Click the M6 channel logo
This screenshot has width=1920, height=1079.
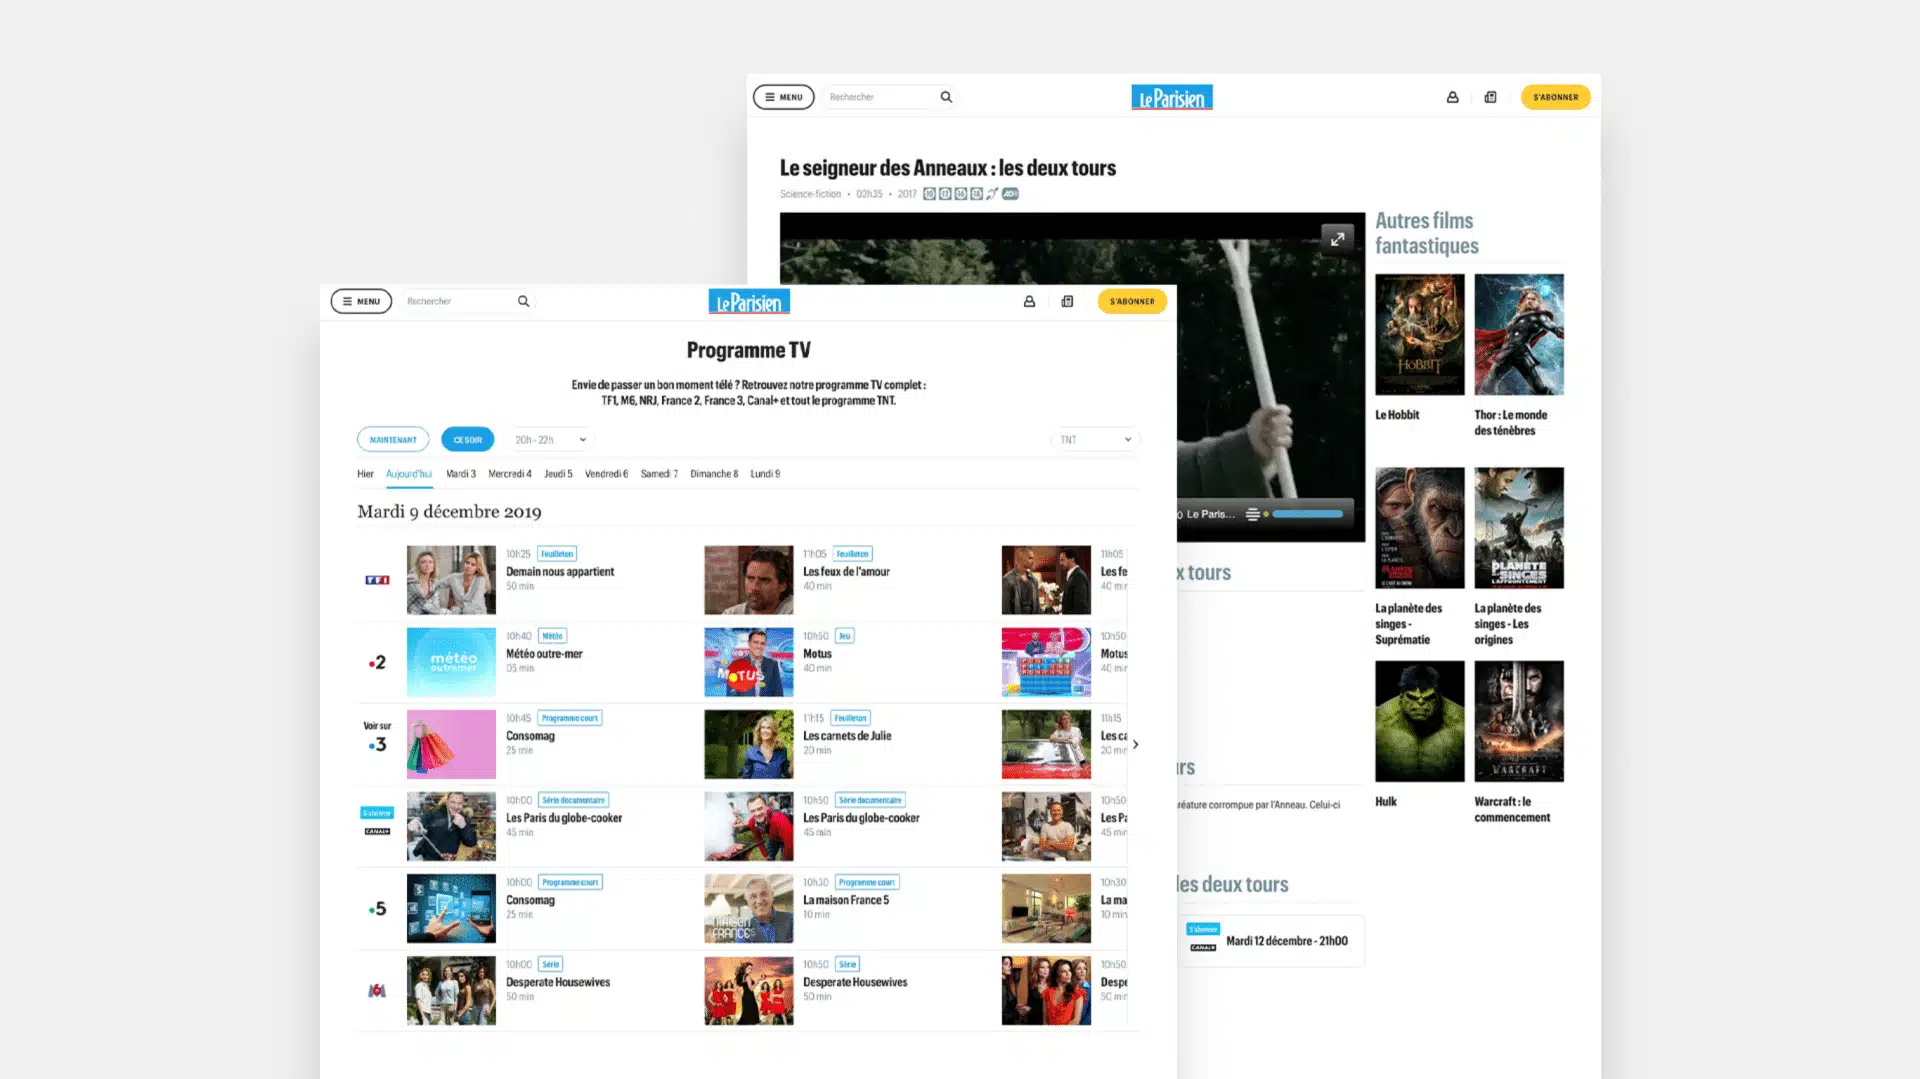(x=377, y=991)
